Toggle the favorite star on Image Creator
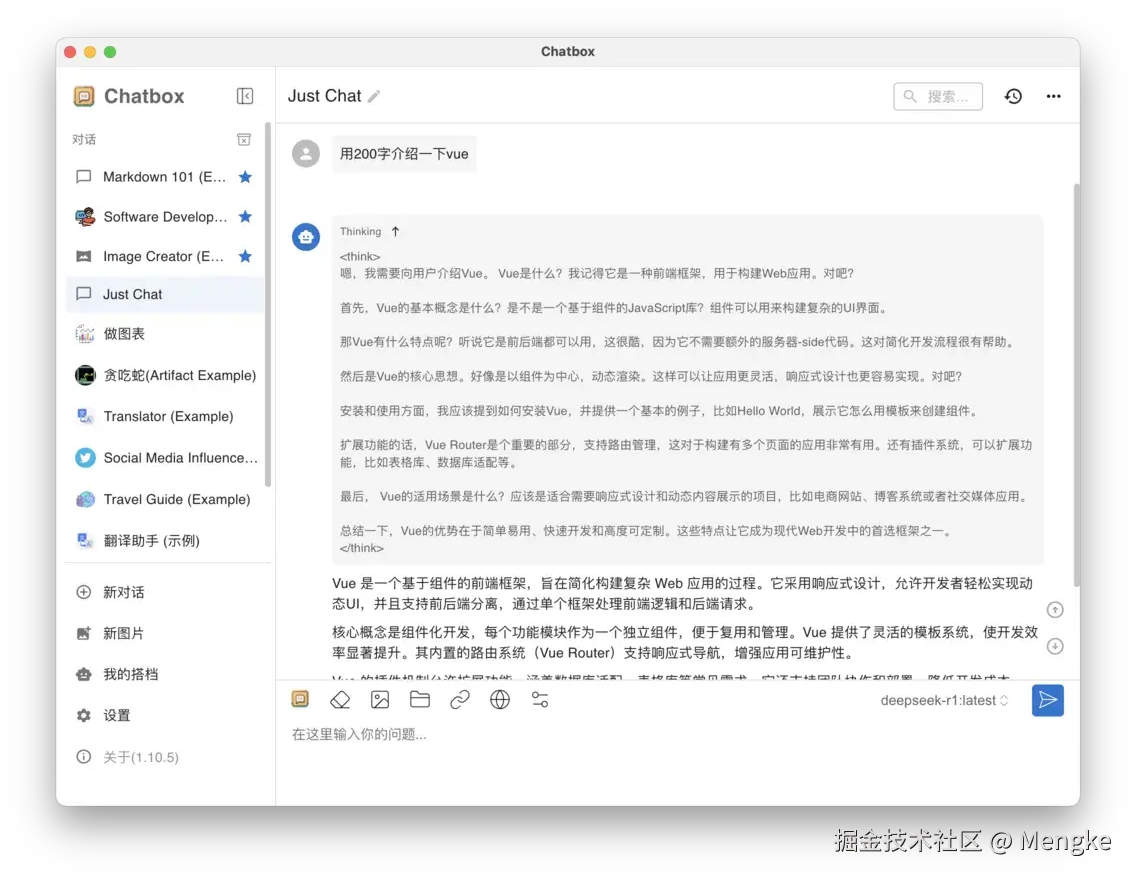 (245, 257)
